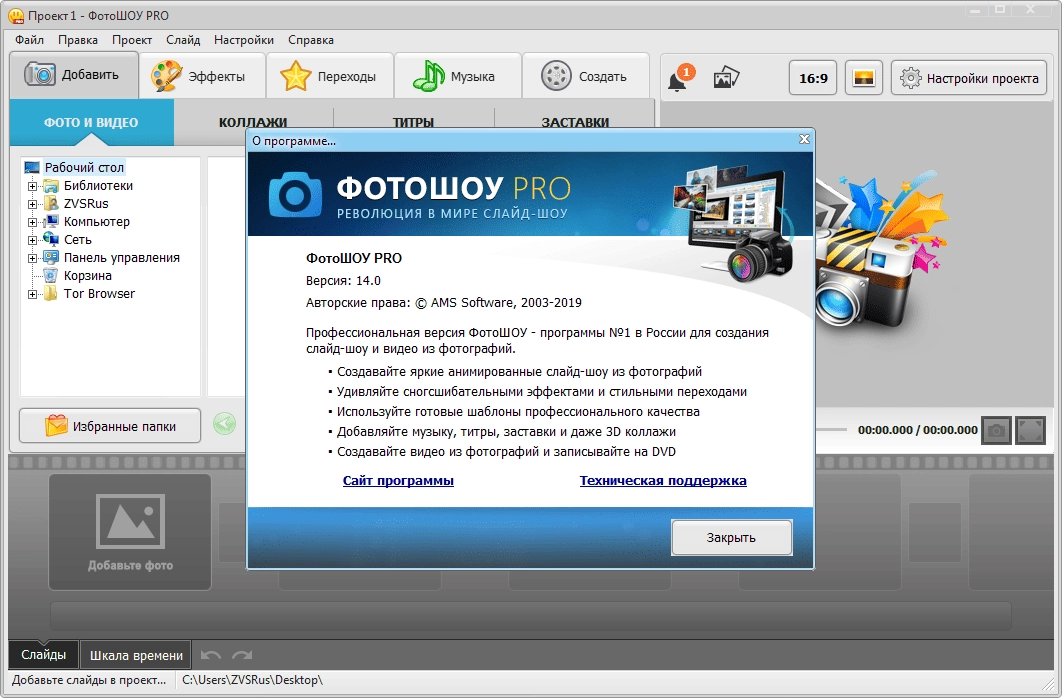Select the Панель управления icon
Screen dimensions: 1062x698
[x=51, y=258]
